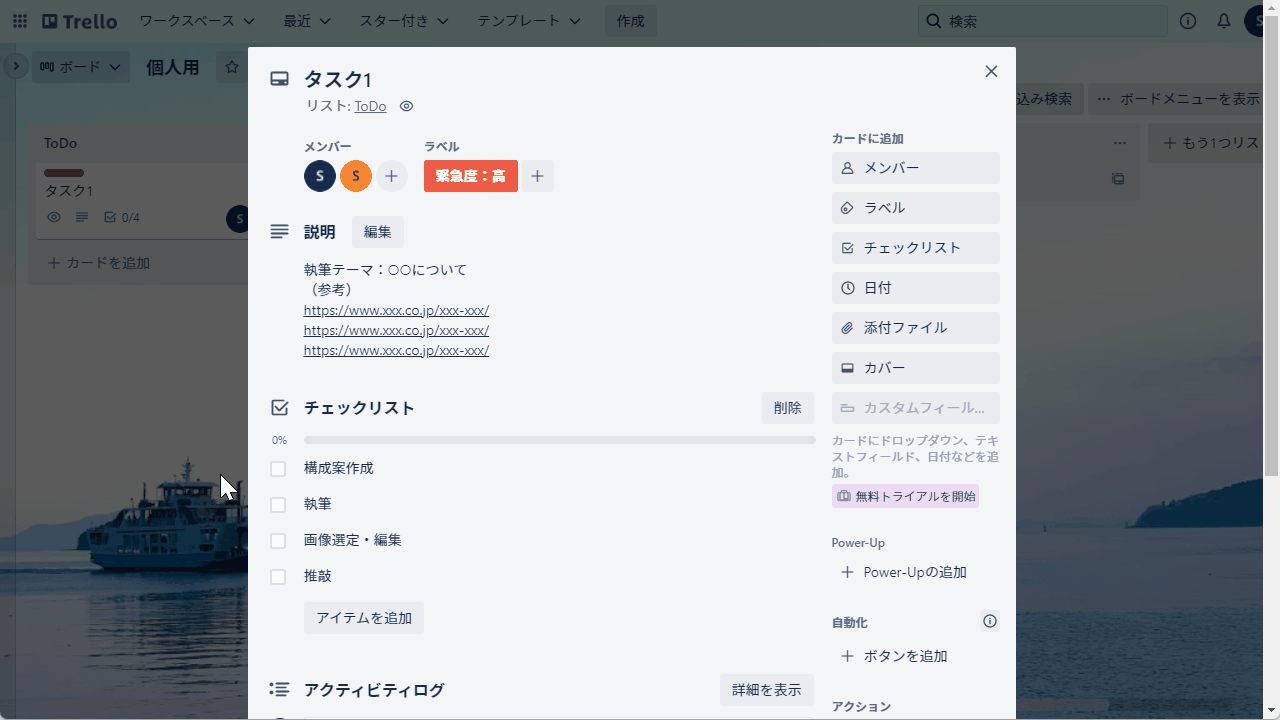This screenshot has width=1280, height=720.
Task: Click 無料トライアルを開始 badge
Action: tap(906, 496)
